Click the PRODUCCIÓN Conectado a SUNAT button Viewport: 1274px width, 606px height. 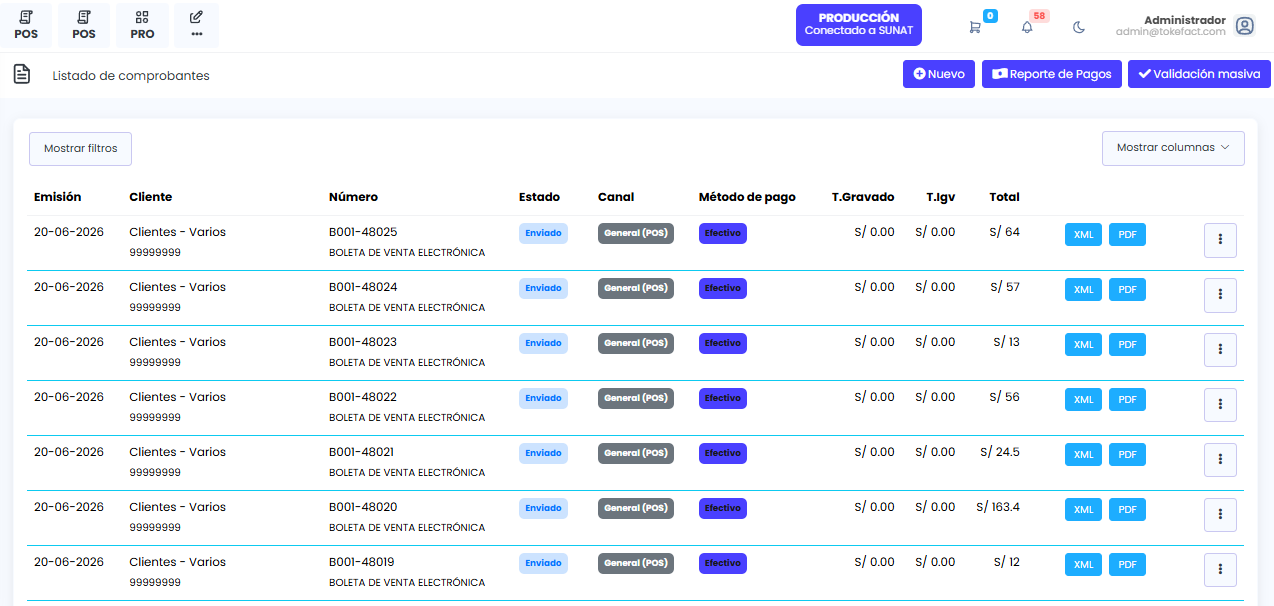point(859,25)
